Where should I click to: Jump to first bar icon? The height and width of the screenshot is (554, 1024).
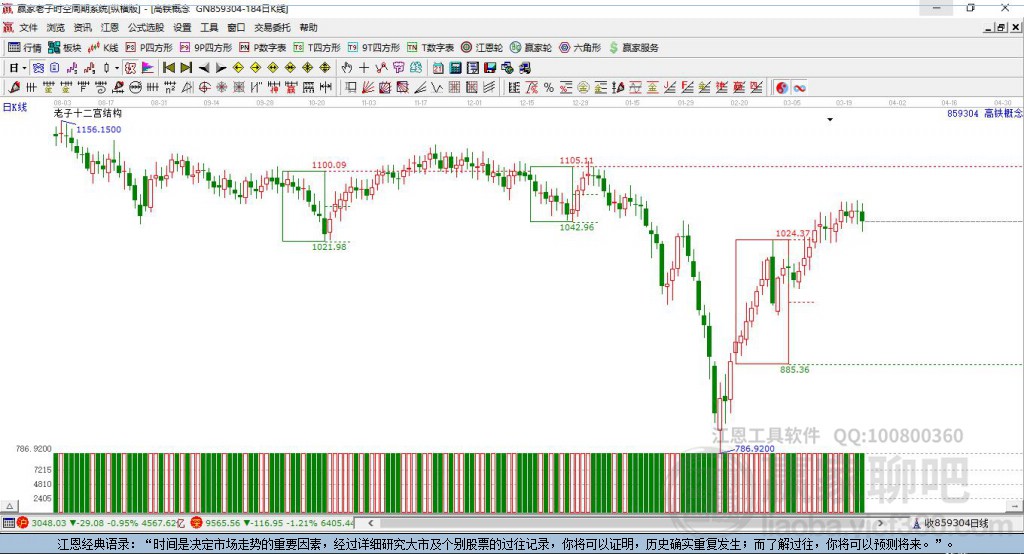point(169,68)
